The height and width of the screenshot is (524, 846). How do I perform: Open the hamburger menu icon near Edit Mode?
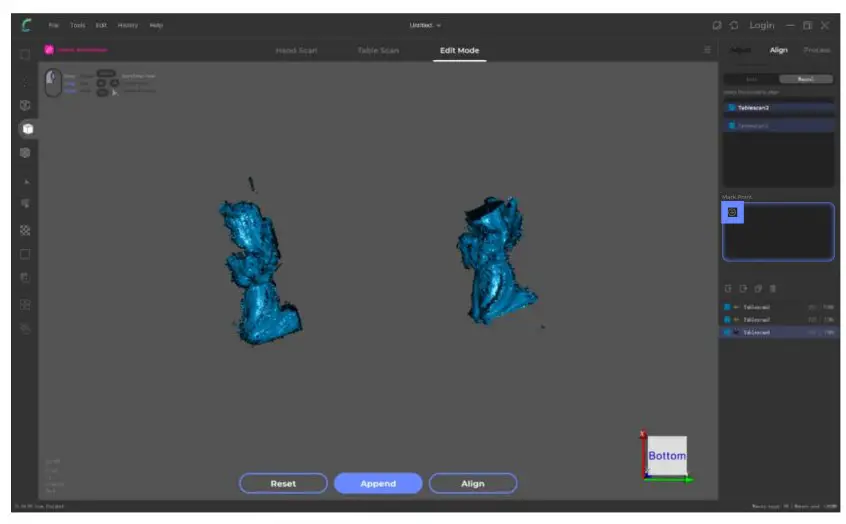pyautogui.click(x=707, y=50)
